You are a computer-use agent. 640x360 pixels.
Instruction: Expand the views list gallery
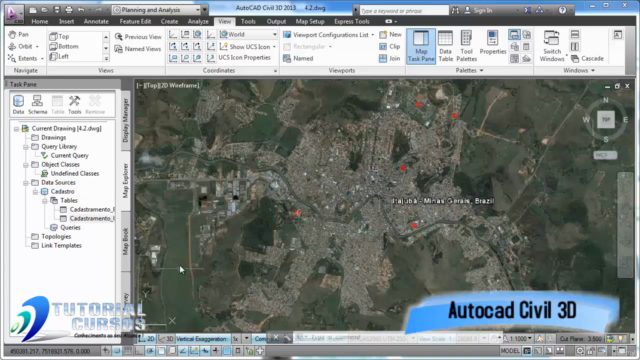click(106, 58)
